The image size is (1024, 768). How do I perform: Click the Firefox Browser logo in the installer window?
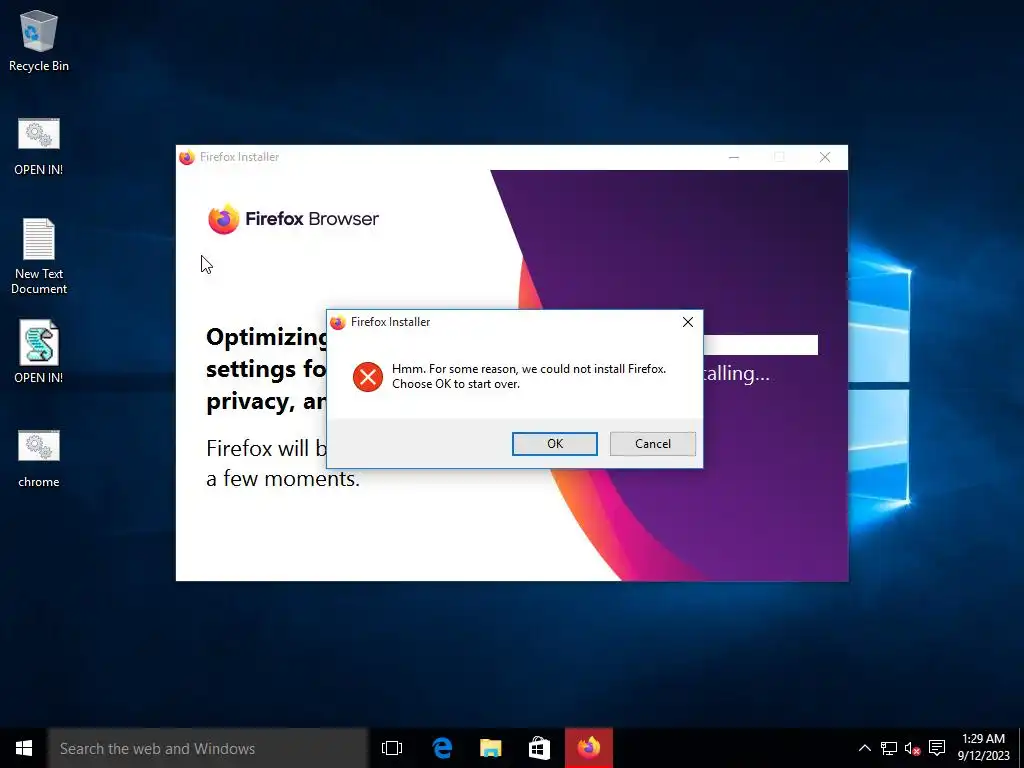point(293,219)
